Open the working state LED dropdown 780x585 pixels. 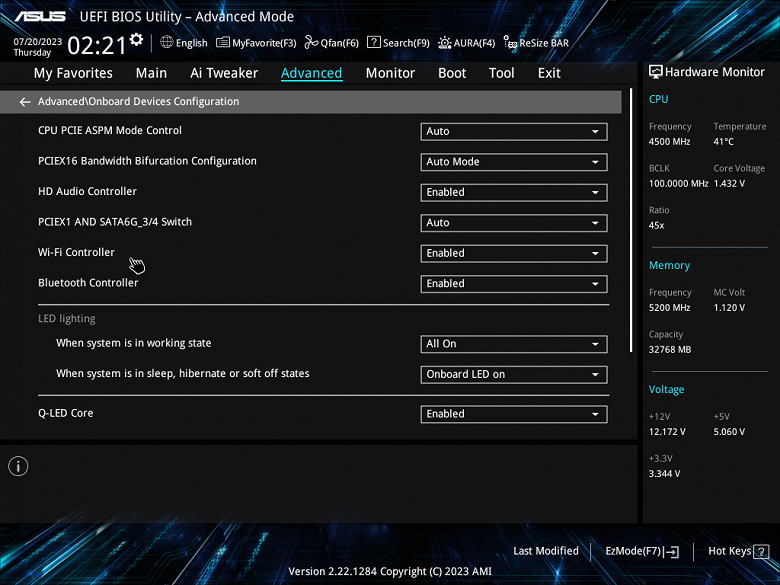(x=514, y=344)
